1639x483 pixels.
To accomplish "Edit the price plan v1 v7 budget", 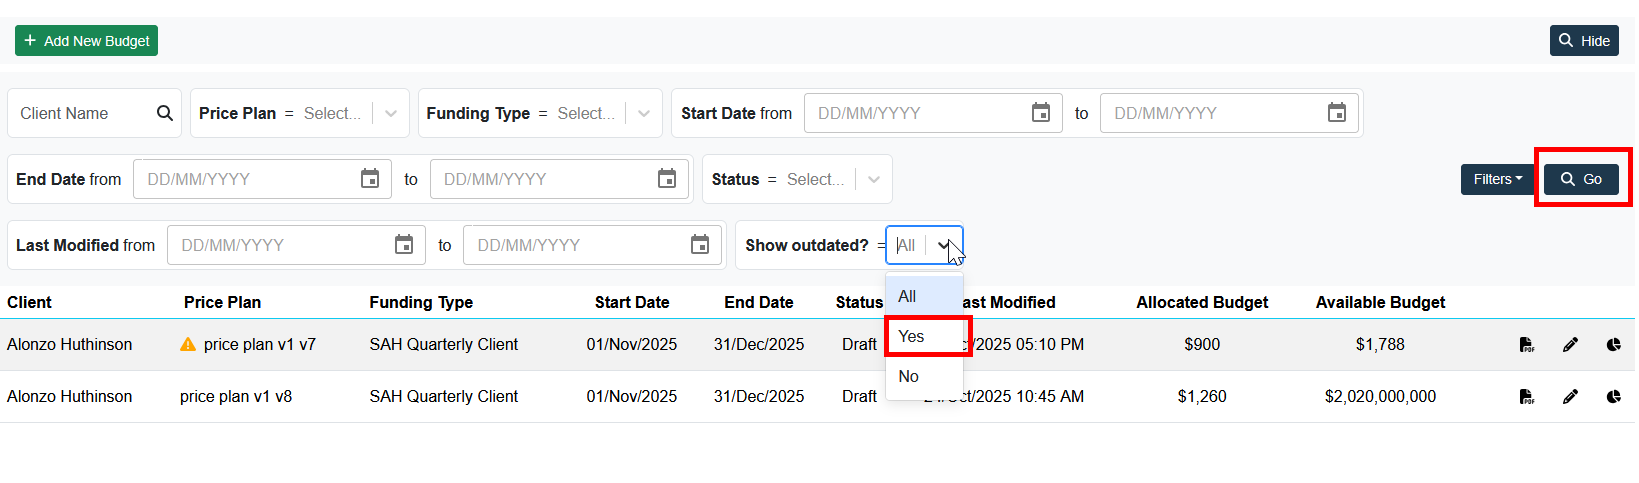I will click(1570, 345).
